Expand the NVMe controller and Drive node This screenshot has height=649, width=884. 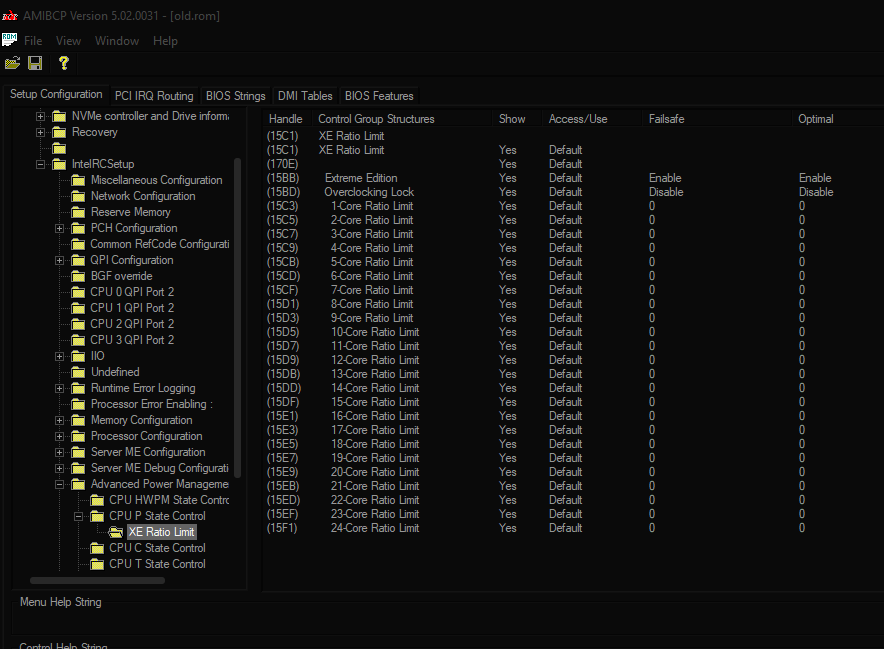[41, 117]
